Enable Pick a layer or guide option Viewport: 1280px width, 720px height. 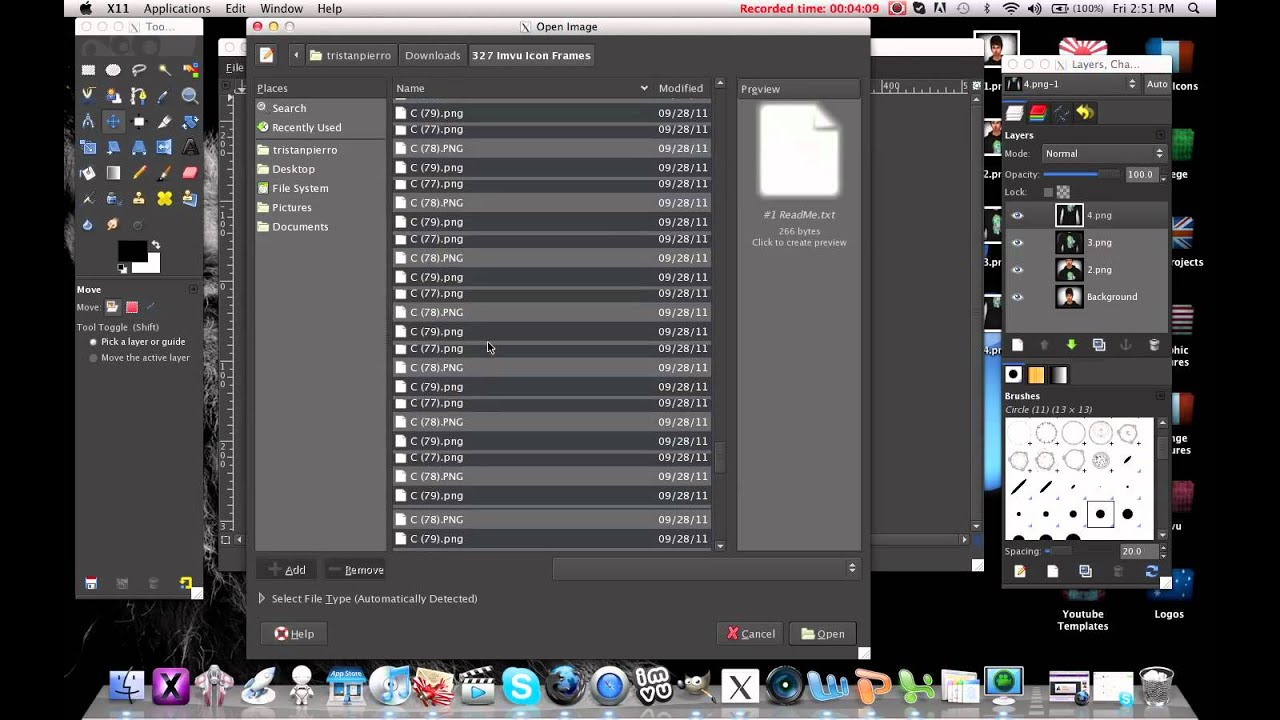(x=137, y=342)
